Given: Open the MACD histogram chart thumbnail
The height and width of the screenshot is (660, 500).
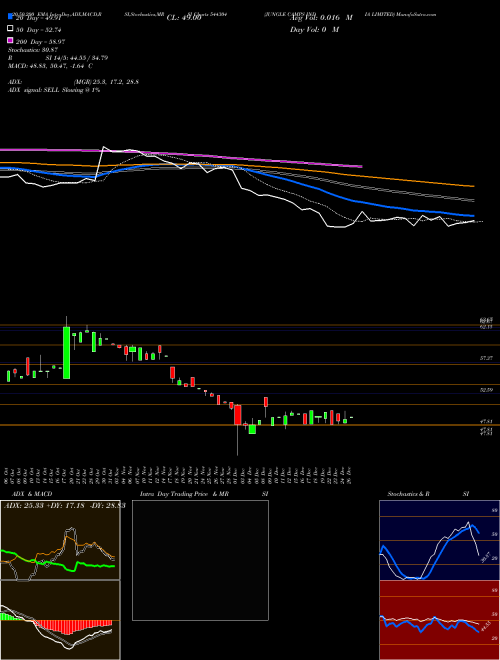Looking at the screenshot, I should click(x=60, y=620).
